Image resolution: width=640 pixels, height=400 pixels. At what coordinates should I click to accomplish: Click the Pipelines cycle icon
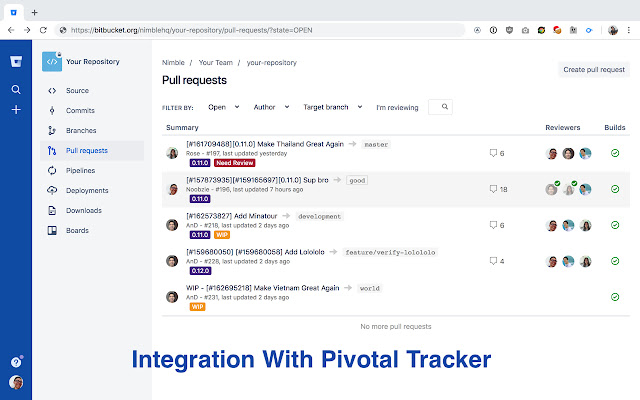[52, 171]
